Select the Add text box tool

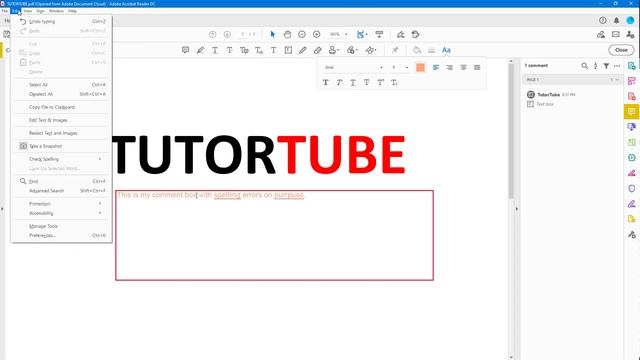[x=288, y=50]
